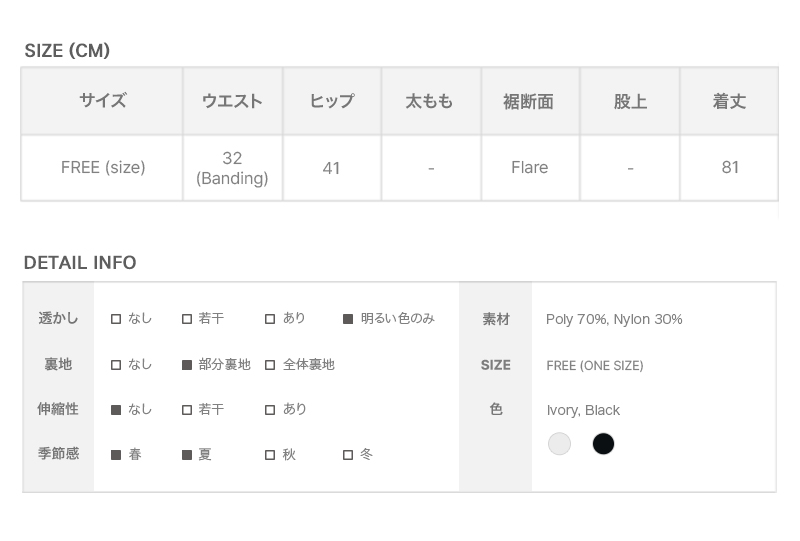Check the 伸縮性 '若干' checkbox
This screenshot has height=541, width=800.
(x=187, y=410)
